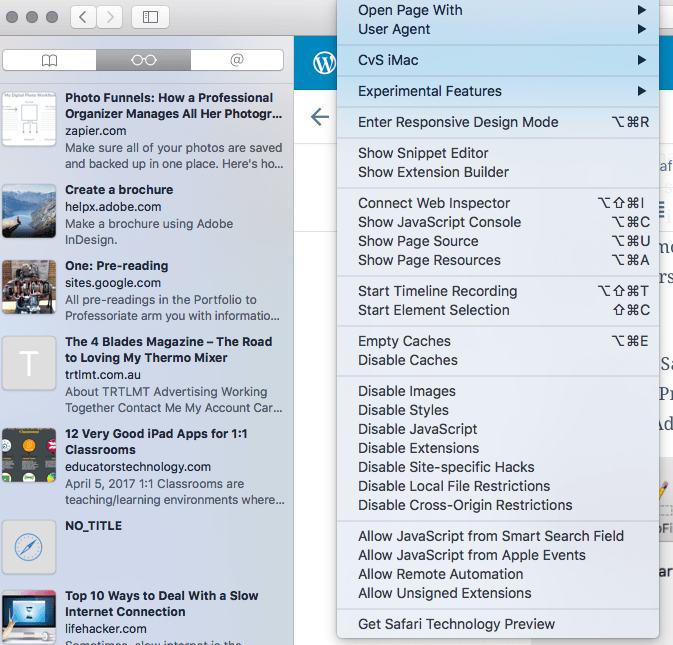Select the Reading List glasses tab
The width and height of the screenshot is (673, 645).
click(143, 60)
